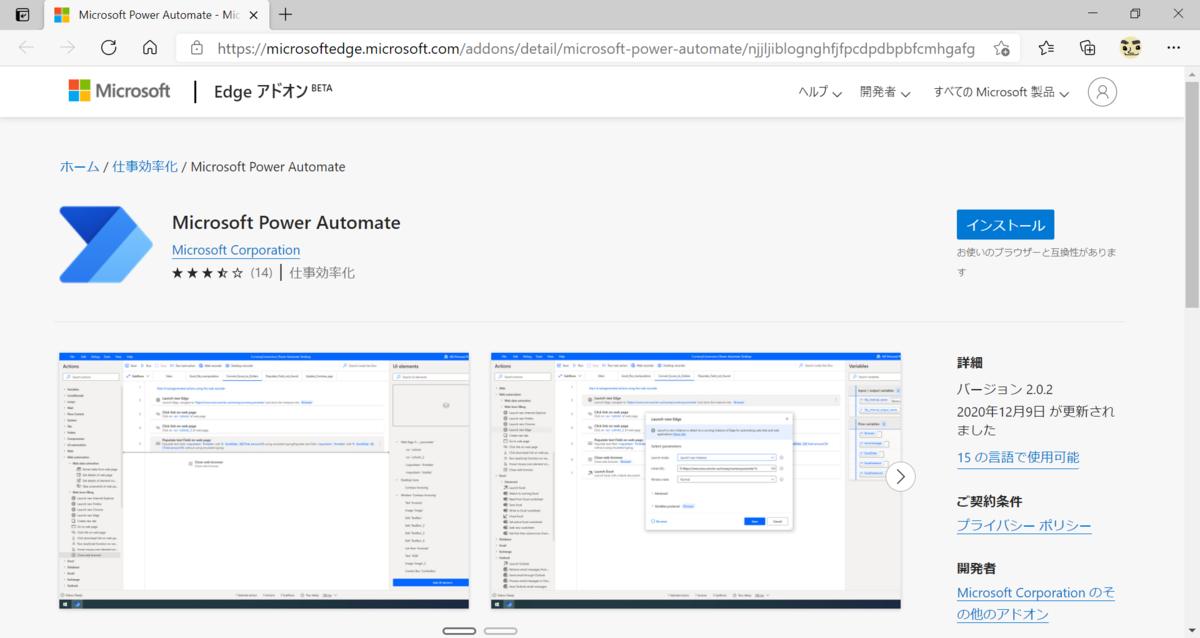Viewport: 1200px width, 638px height.
Task: Open the tab actions menu icon
Action: tap(22, 14)
